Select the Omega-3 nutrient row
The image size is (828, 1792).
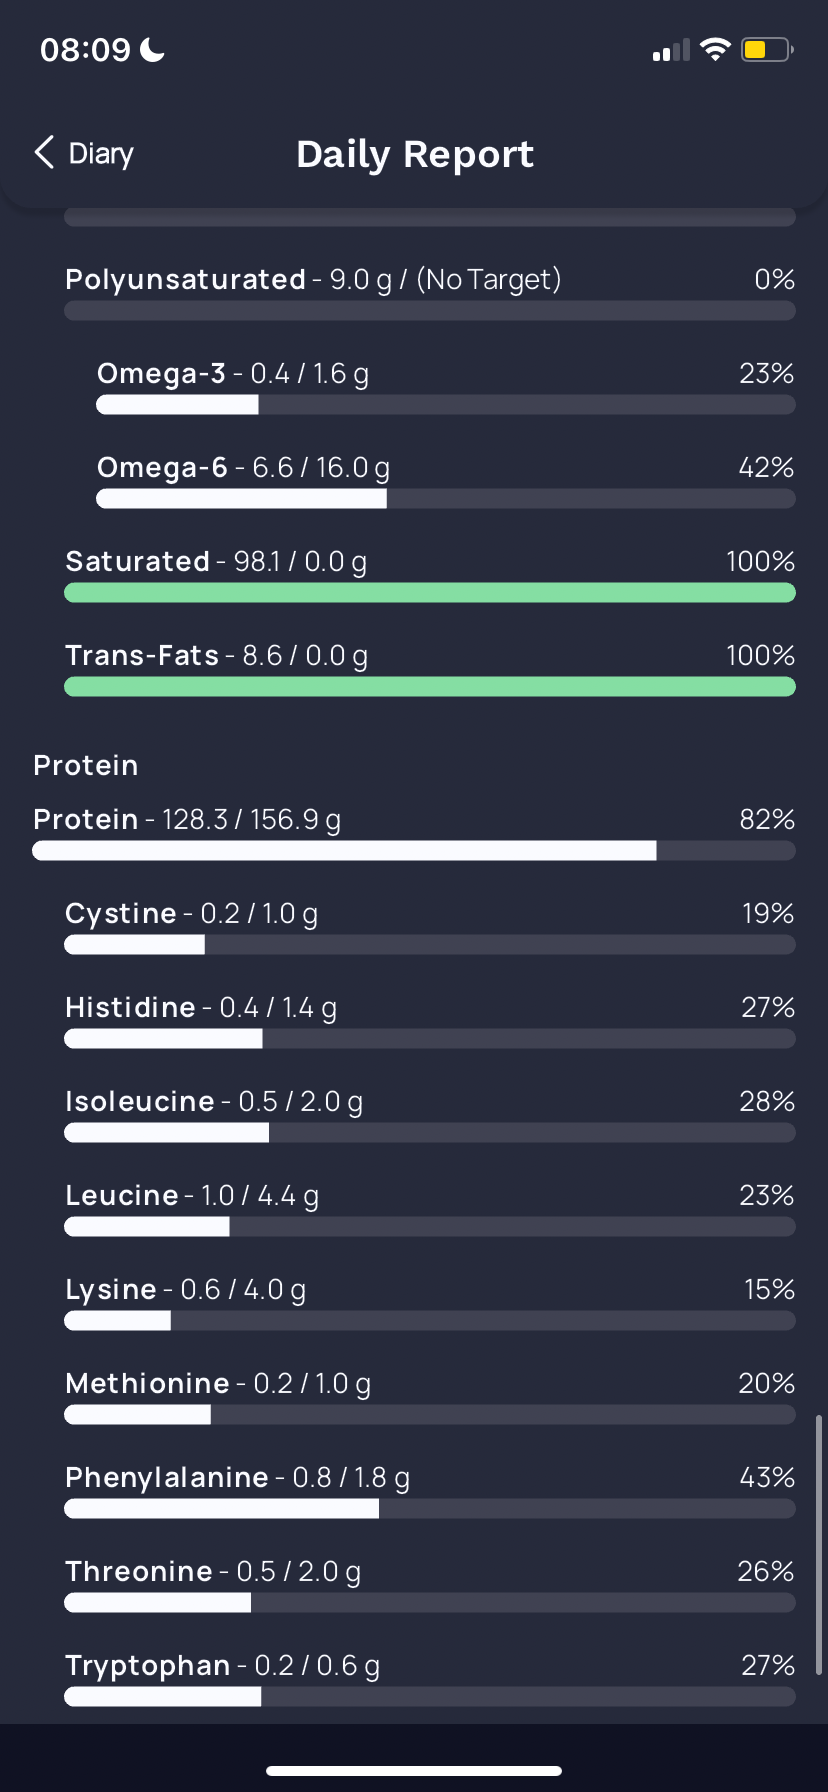click(x=446, y=388)
